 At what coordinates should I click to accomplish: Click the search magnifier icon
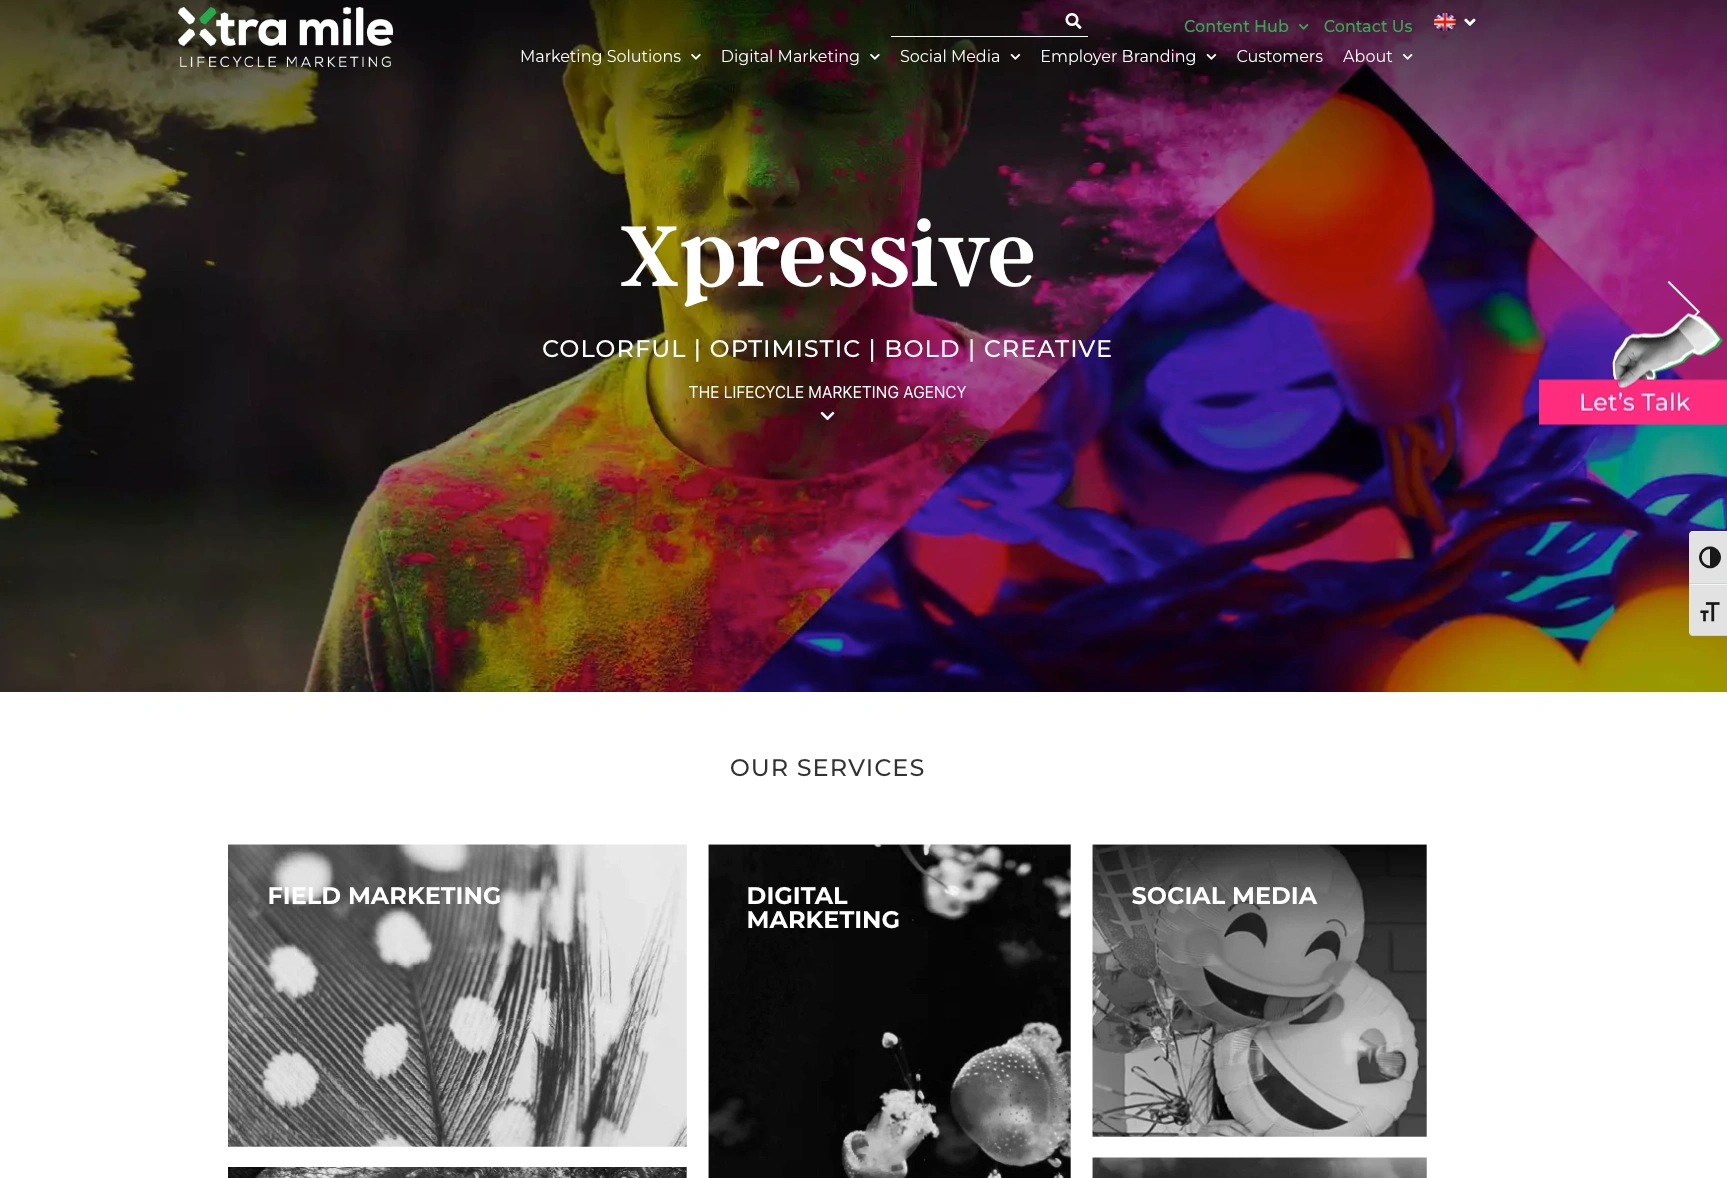click(x=1073, y=21)
